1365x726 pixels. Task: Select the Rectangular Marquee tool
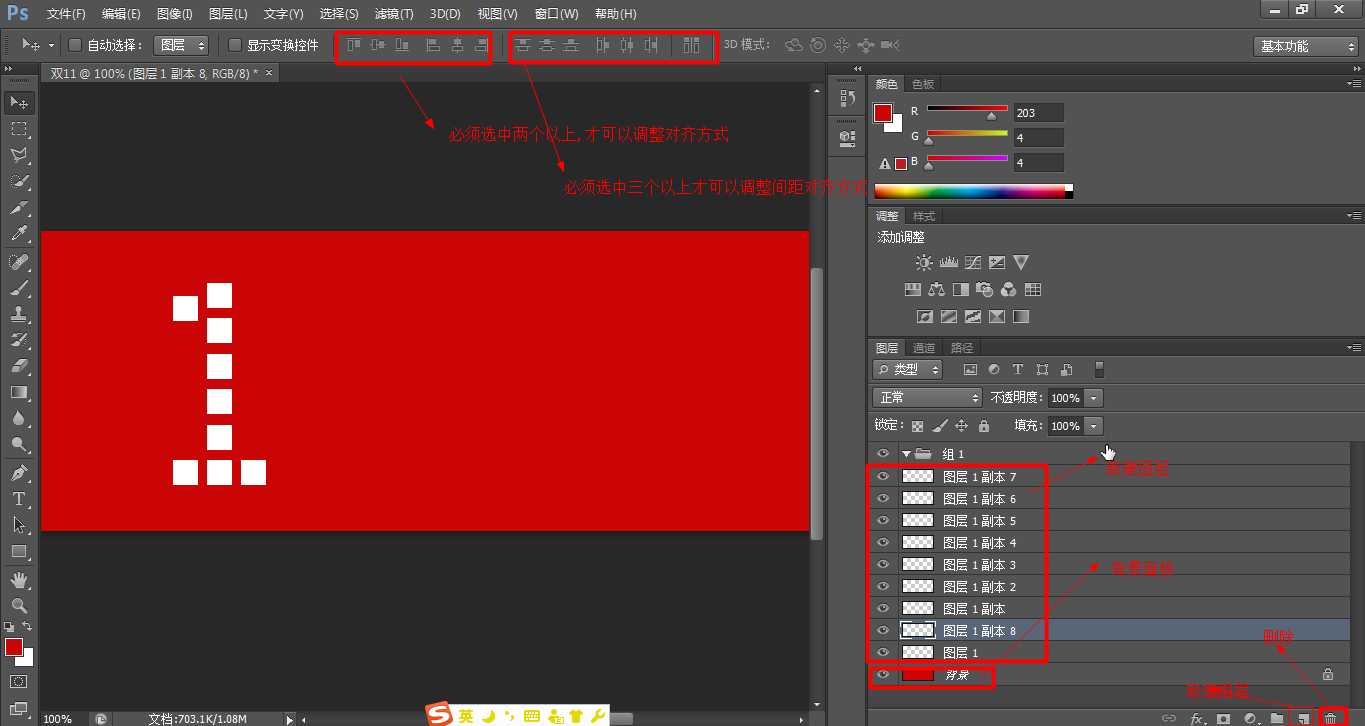pos(19,129)
